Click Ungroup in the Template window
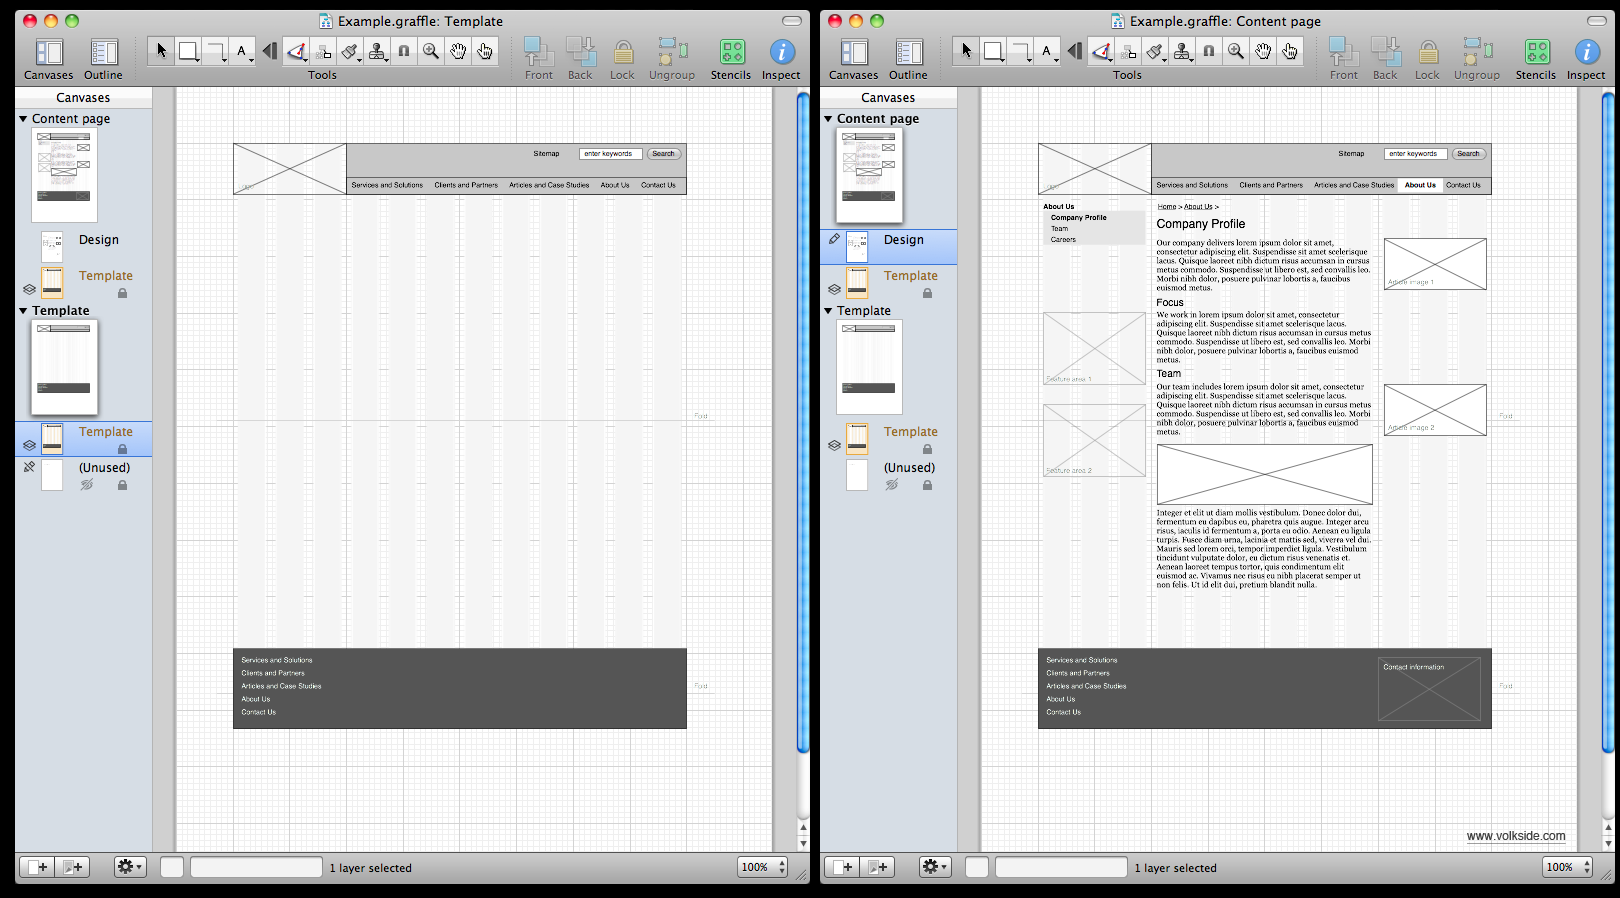The image size is (1620, 898). pos(672,59)
